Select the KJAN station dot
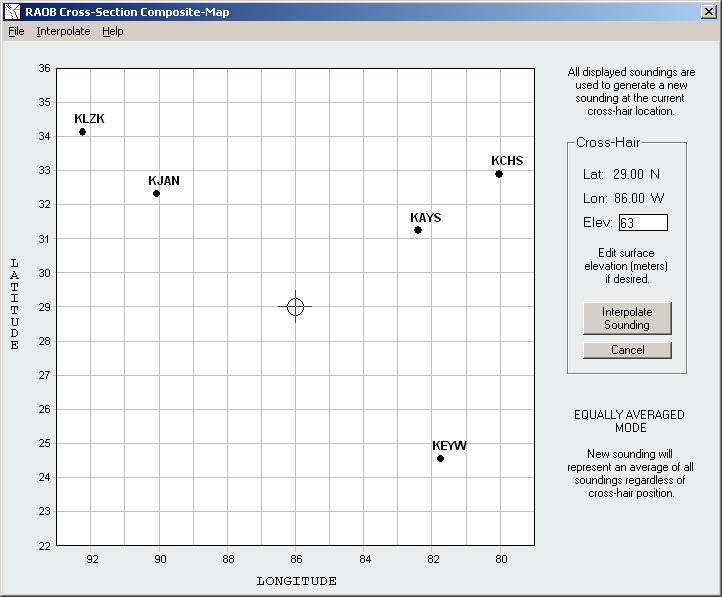 [x=156, y=193]
